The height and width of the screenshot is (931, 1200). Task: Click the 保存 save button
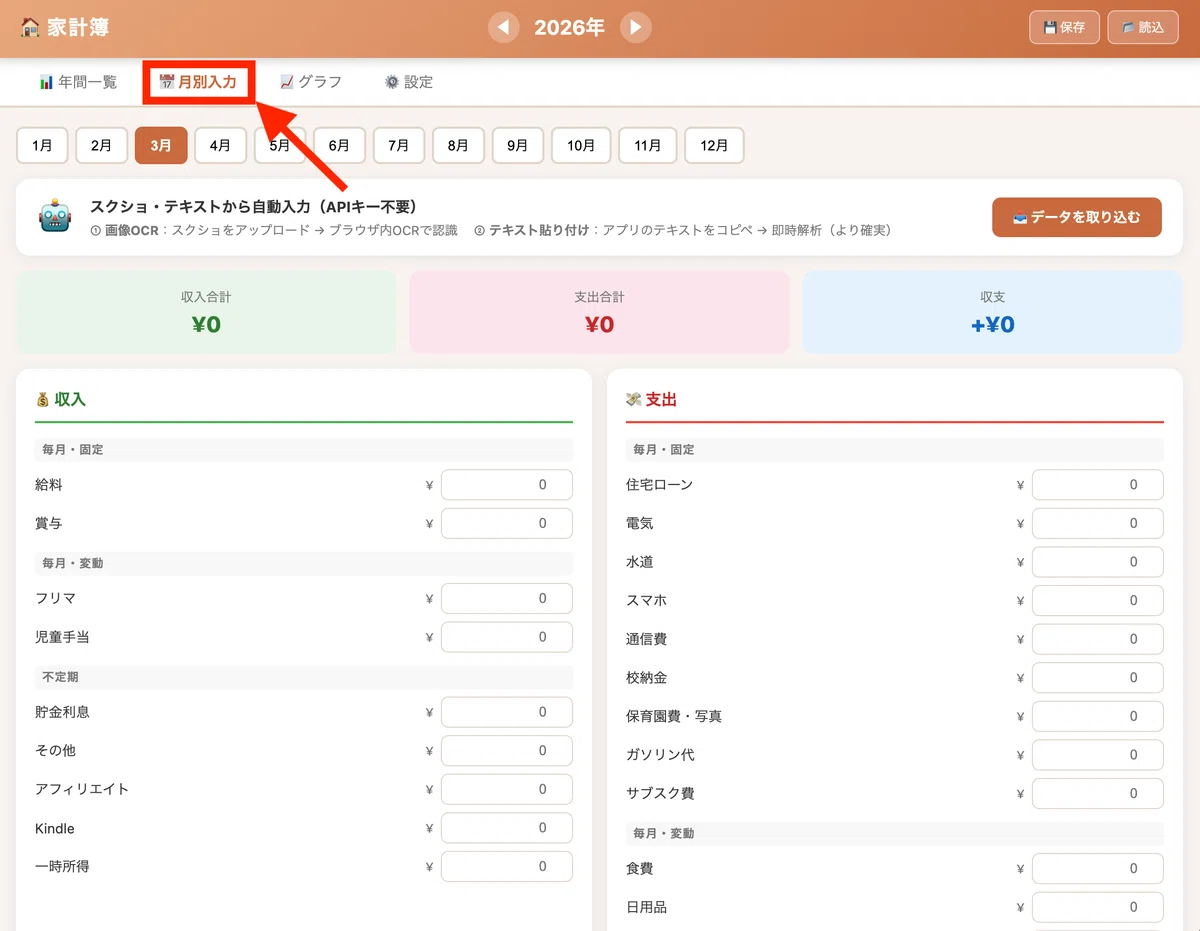(x=1064, y=27)
